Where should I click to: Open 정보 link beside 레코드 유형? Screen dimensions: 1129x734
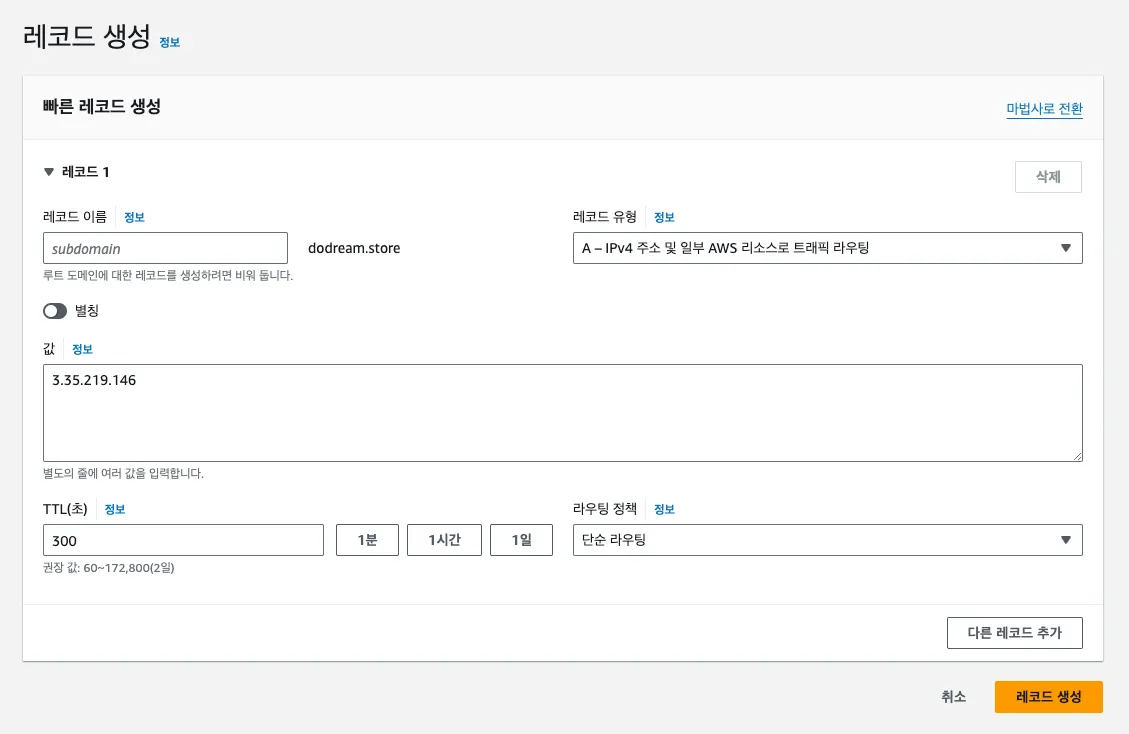tap(664, 217)
